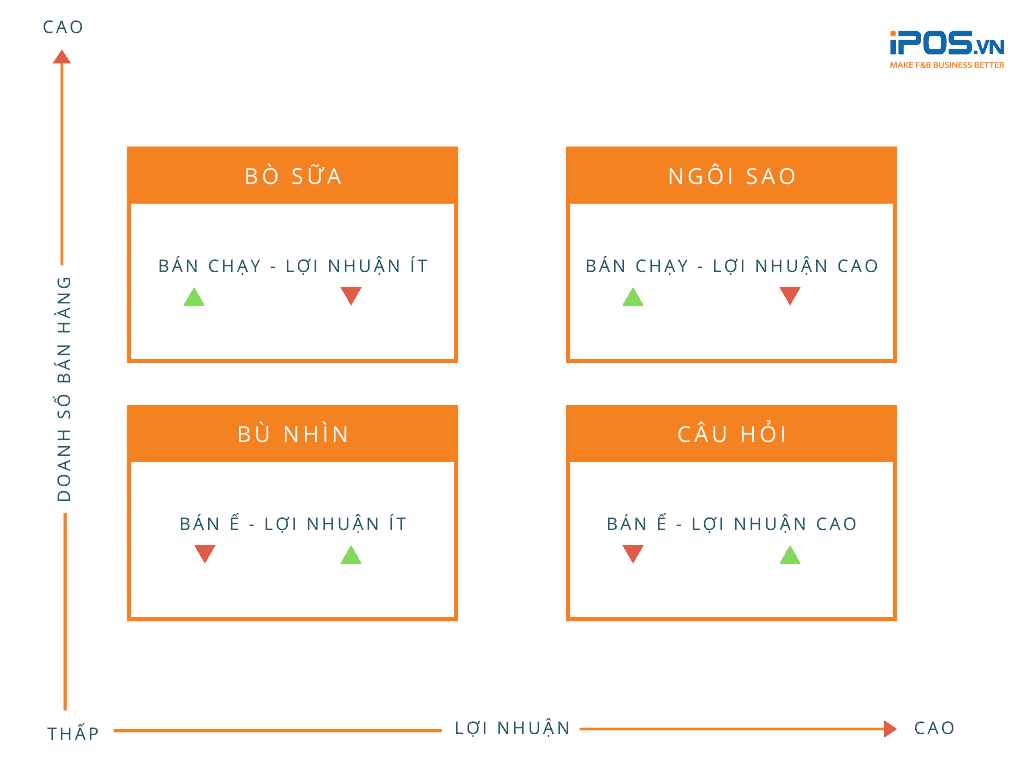Click the vertical axis arrowhead pointing up
Screen dimensions: 1024x768
pos(62,56)
